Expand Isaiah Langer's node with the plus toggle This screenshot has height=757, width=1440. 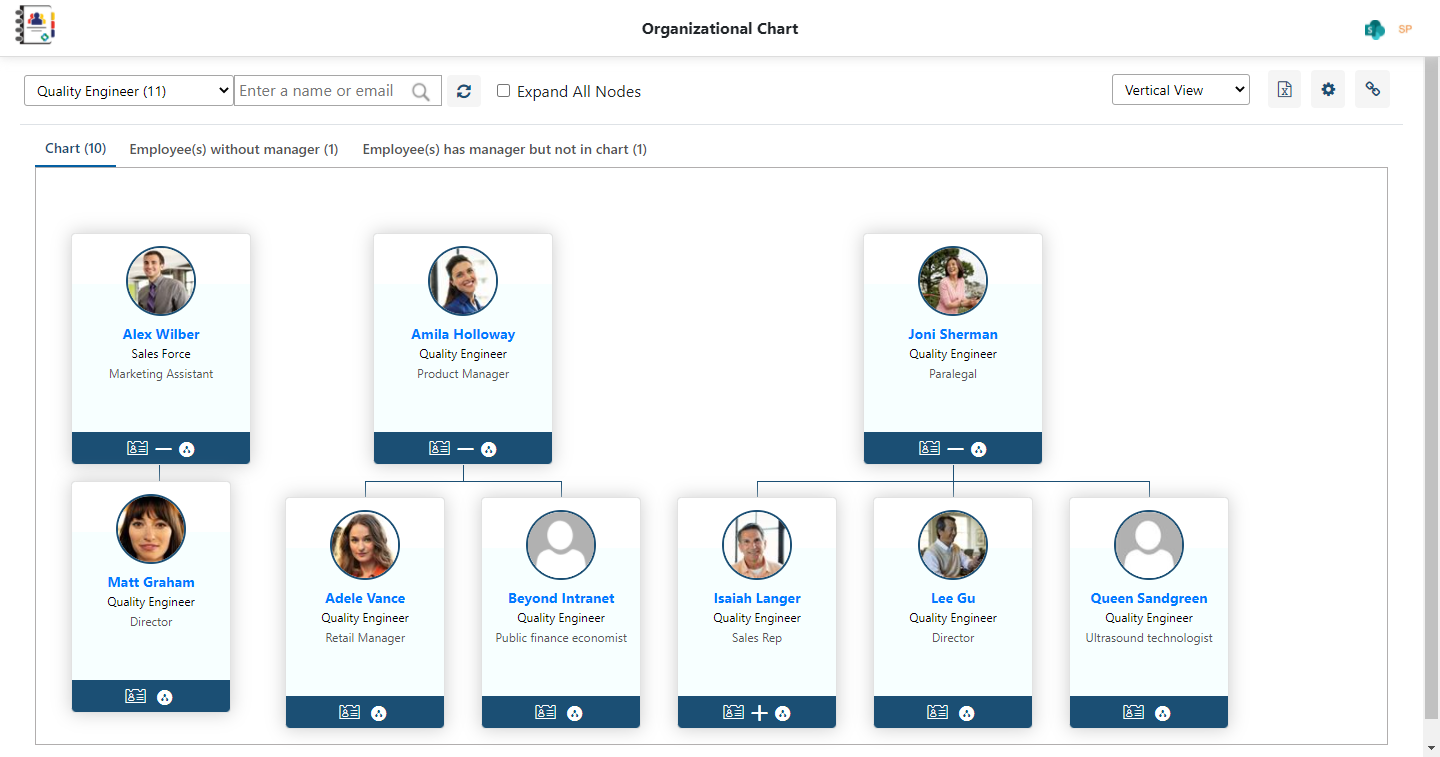pos(757,712)
